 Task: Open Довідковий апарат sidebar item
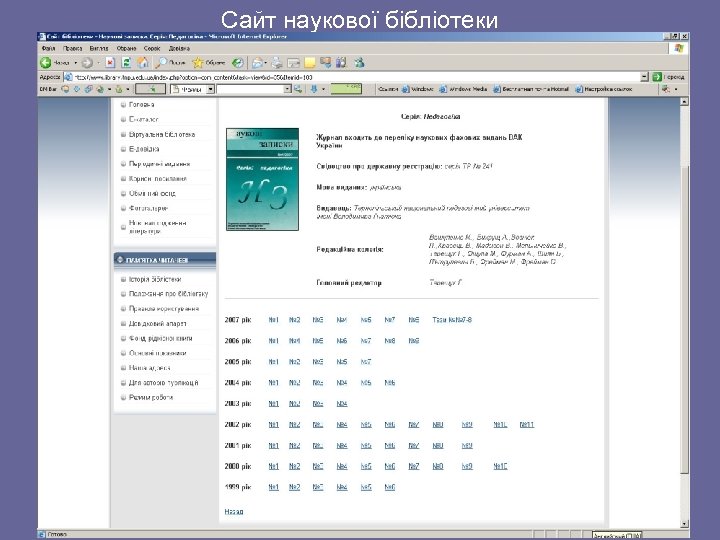tap(158, 323)
